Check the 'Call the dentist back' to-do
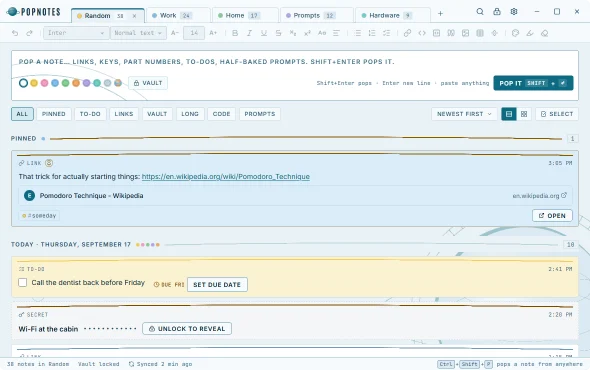The height and width of the screenshot is (370, 590). point(23,282)
